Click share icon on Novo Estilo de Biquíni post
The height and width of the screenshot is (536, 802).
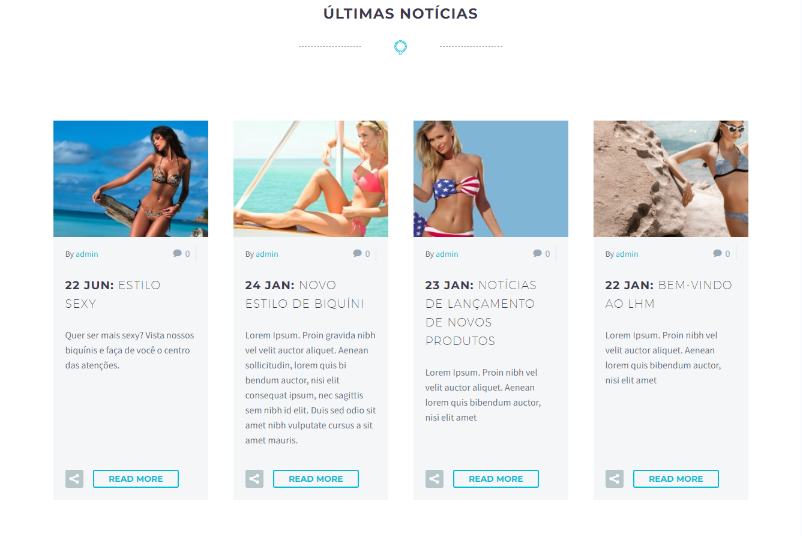tap(254, 479)
